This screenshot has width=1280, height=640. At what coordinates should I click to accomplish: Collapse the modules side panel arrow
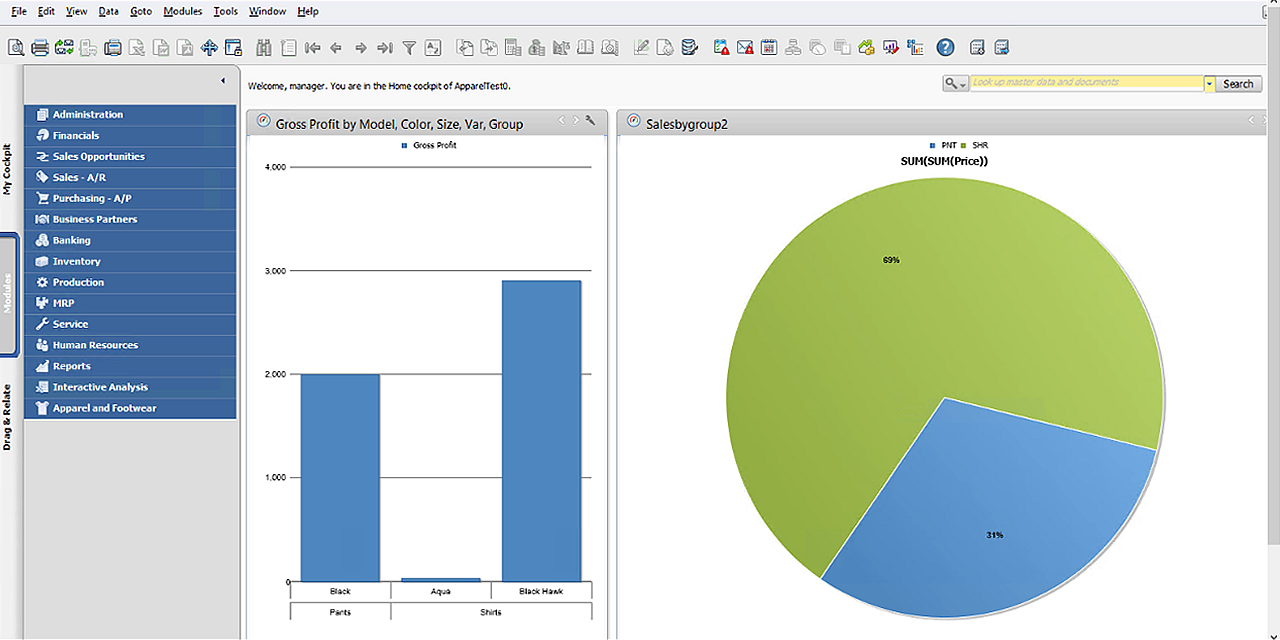click(223, 81)
